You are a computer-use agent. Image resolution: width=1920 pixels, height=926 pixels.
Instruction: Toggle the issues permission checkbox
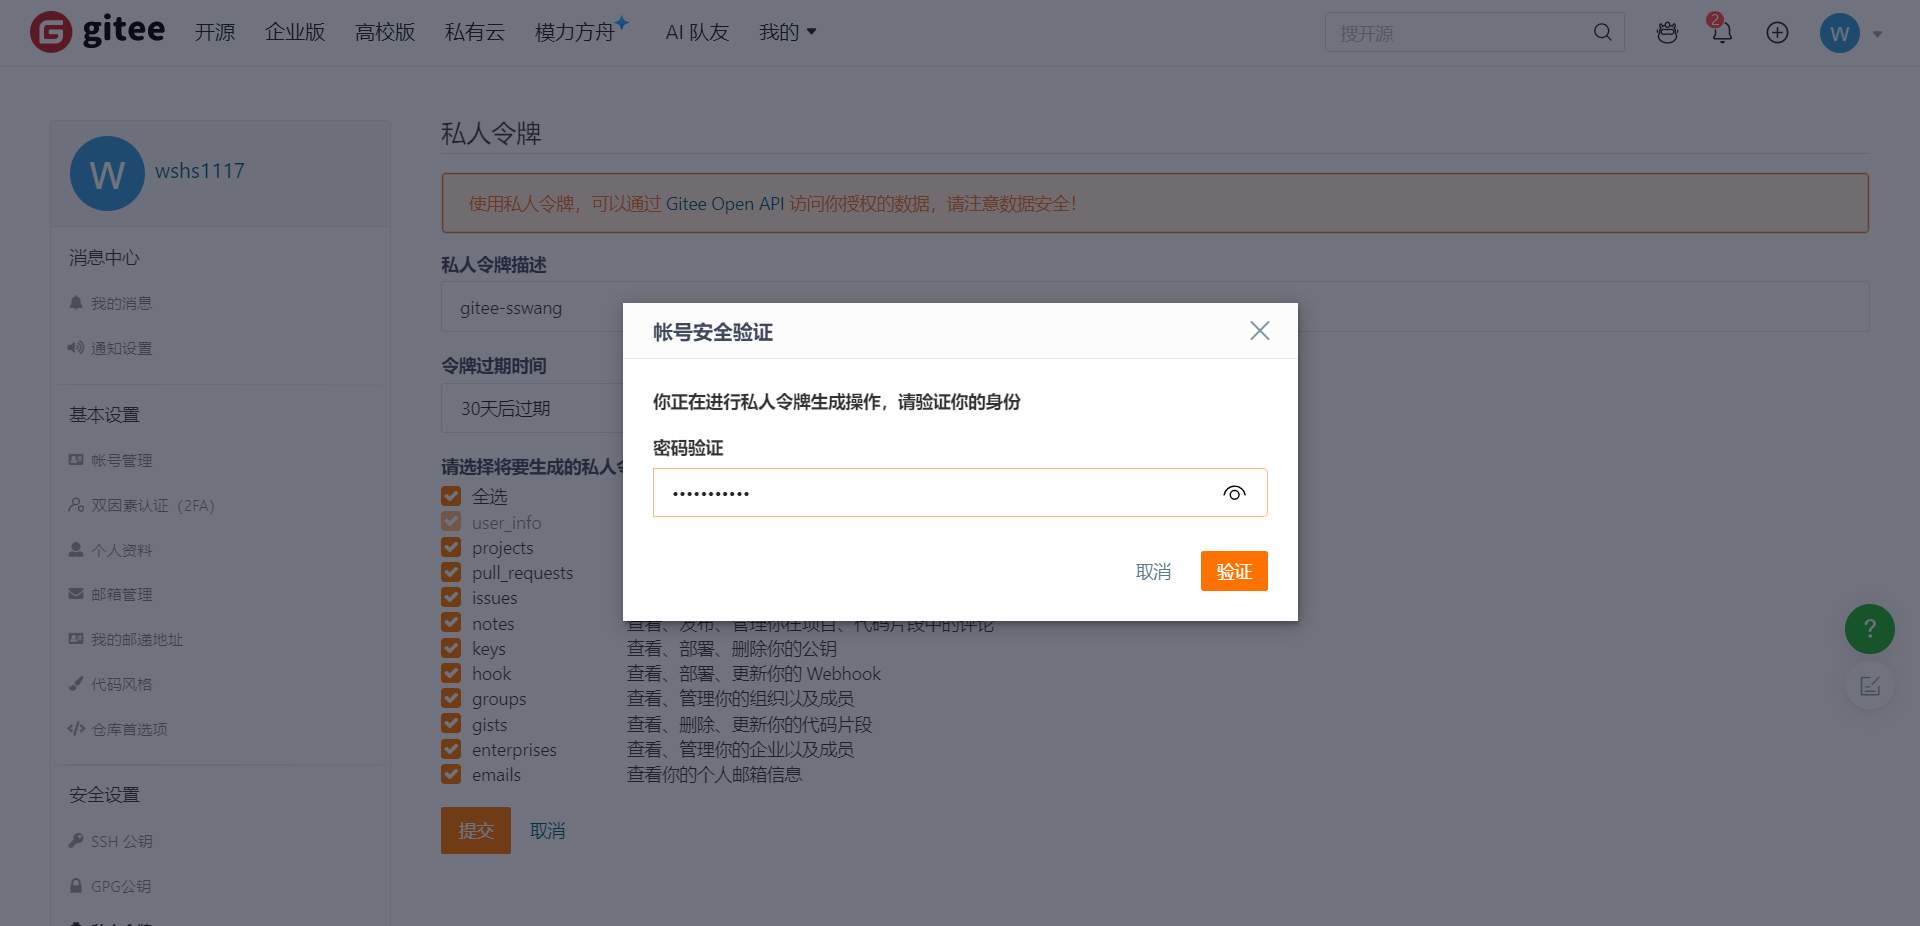coord(451,597)
